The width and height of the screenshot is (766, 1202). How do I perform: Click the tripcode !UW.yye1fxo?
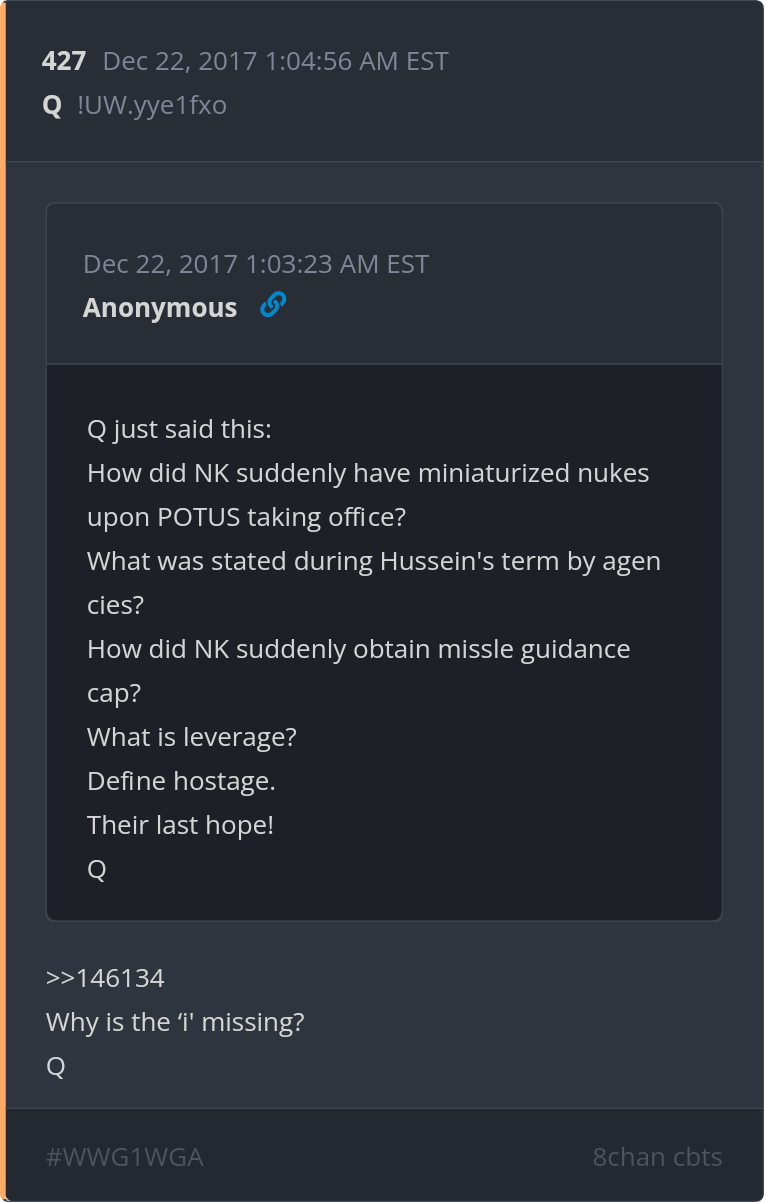coord(152,105)
